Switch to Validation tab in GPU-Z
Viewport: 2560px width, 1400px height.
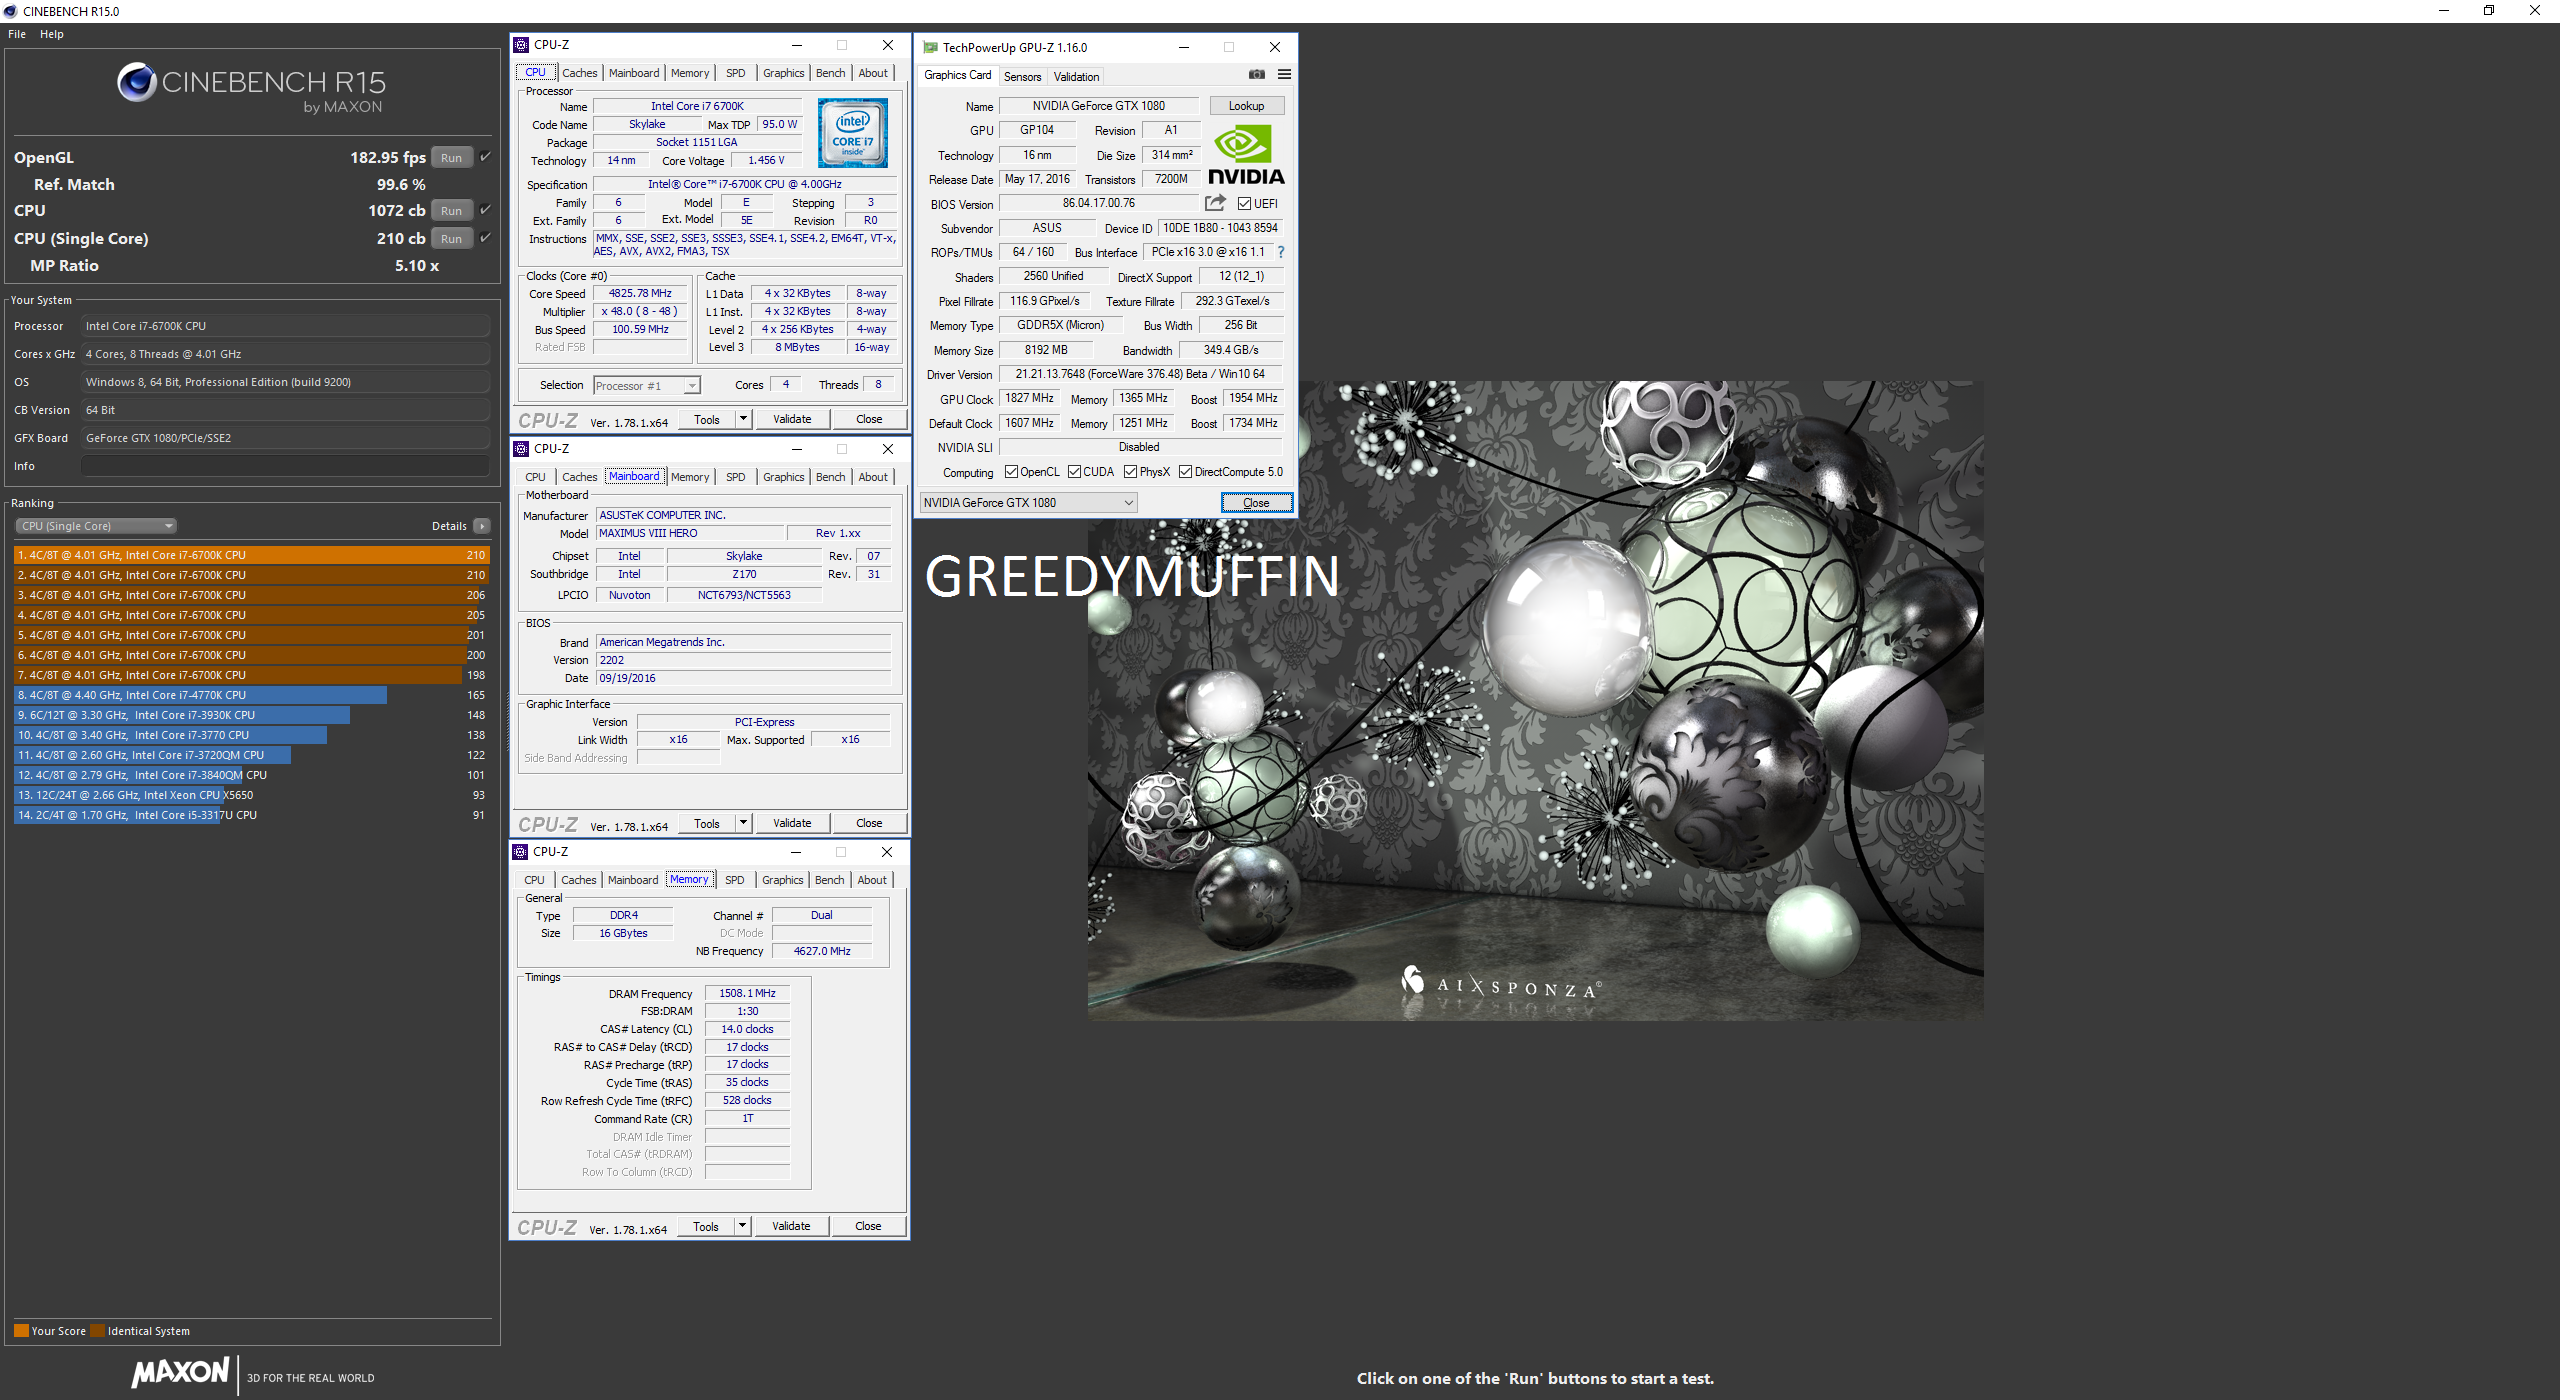tap(1076, 76)
